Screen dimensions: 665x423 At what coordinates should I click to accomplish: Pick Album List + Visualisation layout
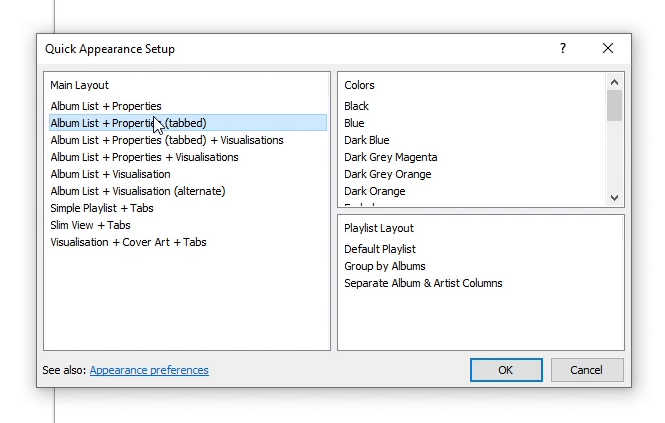coord(110,174)
